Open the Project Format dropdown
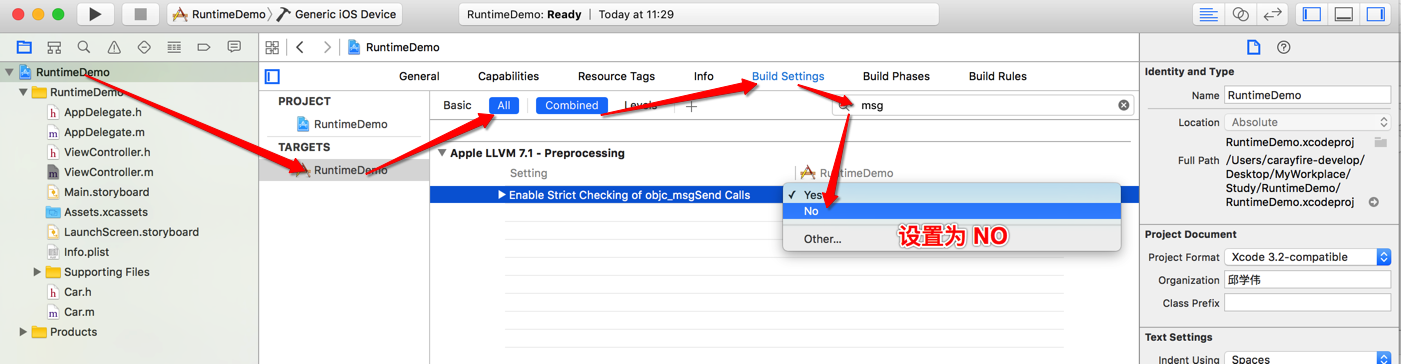Screen dimensions: 1401x364 pos(1309,257)
